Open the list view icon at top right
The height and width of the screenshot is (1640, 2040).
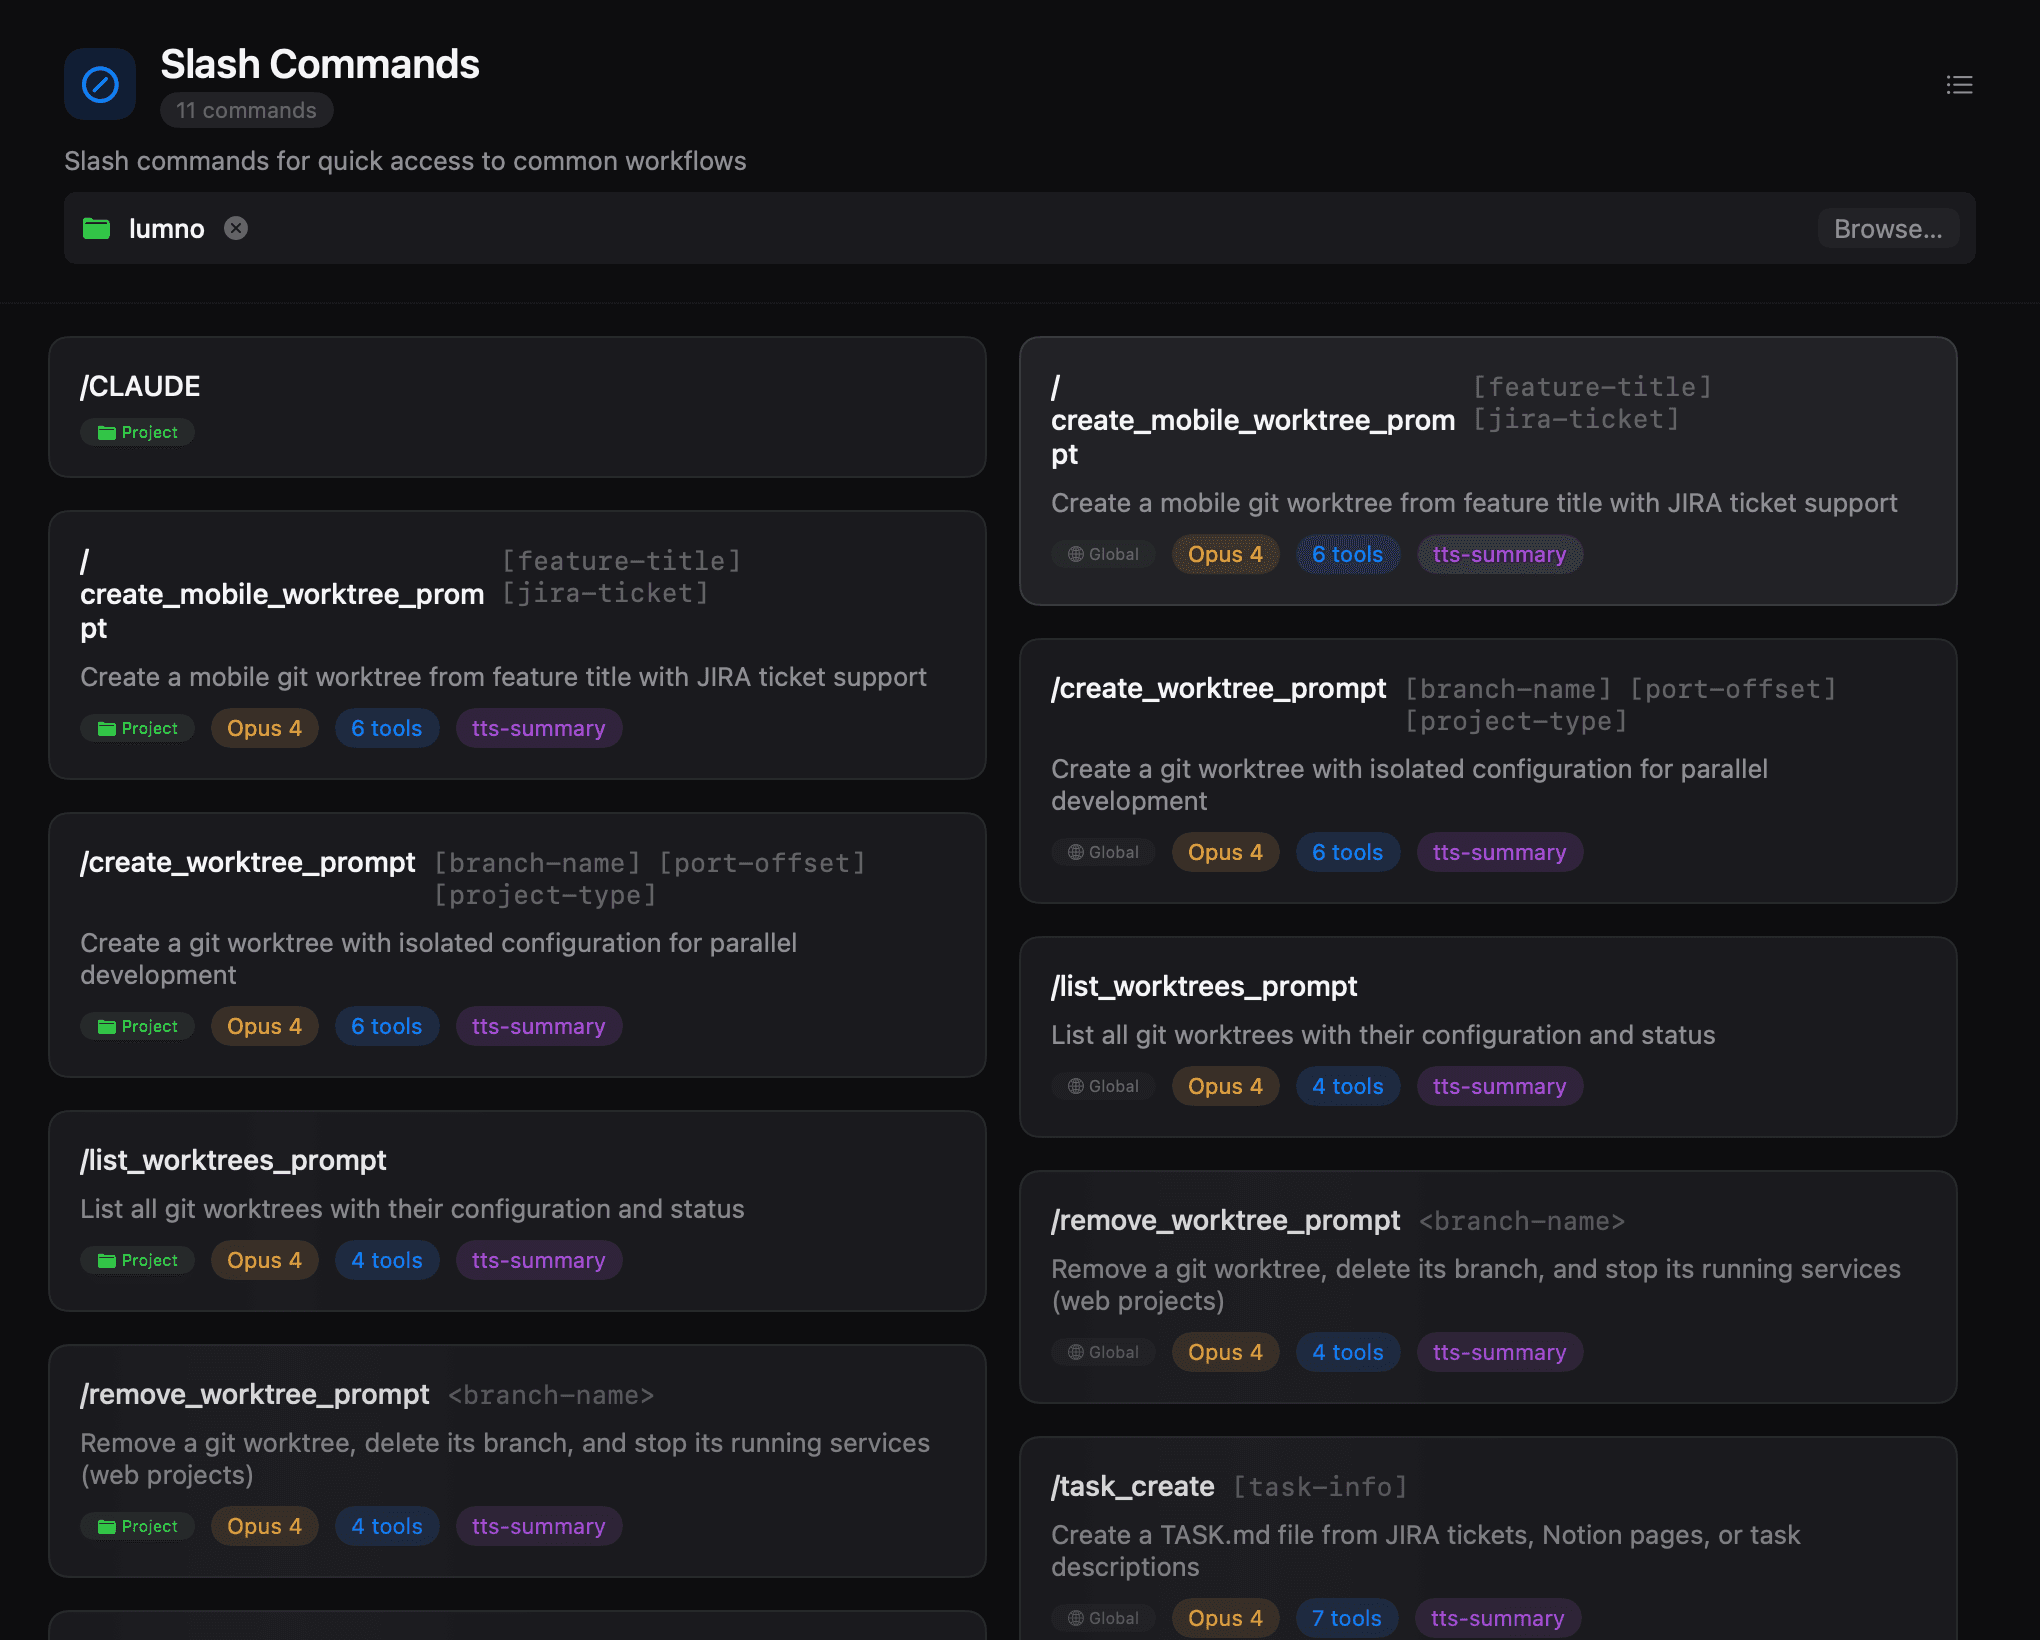point(1959,85)
